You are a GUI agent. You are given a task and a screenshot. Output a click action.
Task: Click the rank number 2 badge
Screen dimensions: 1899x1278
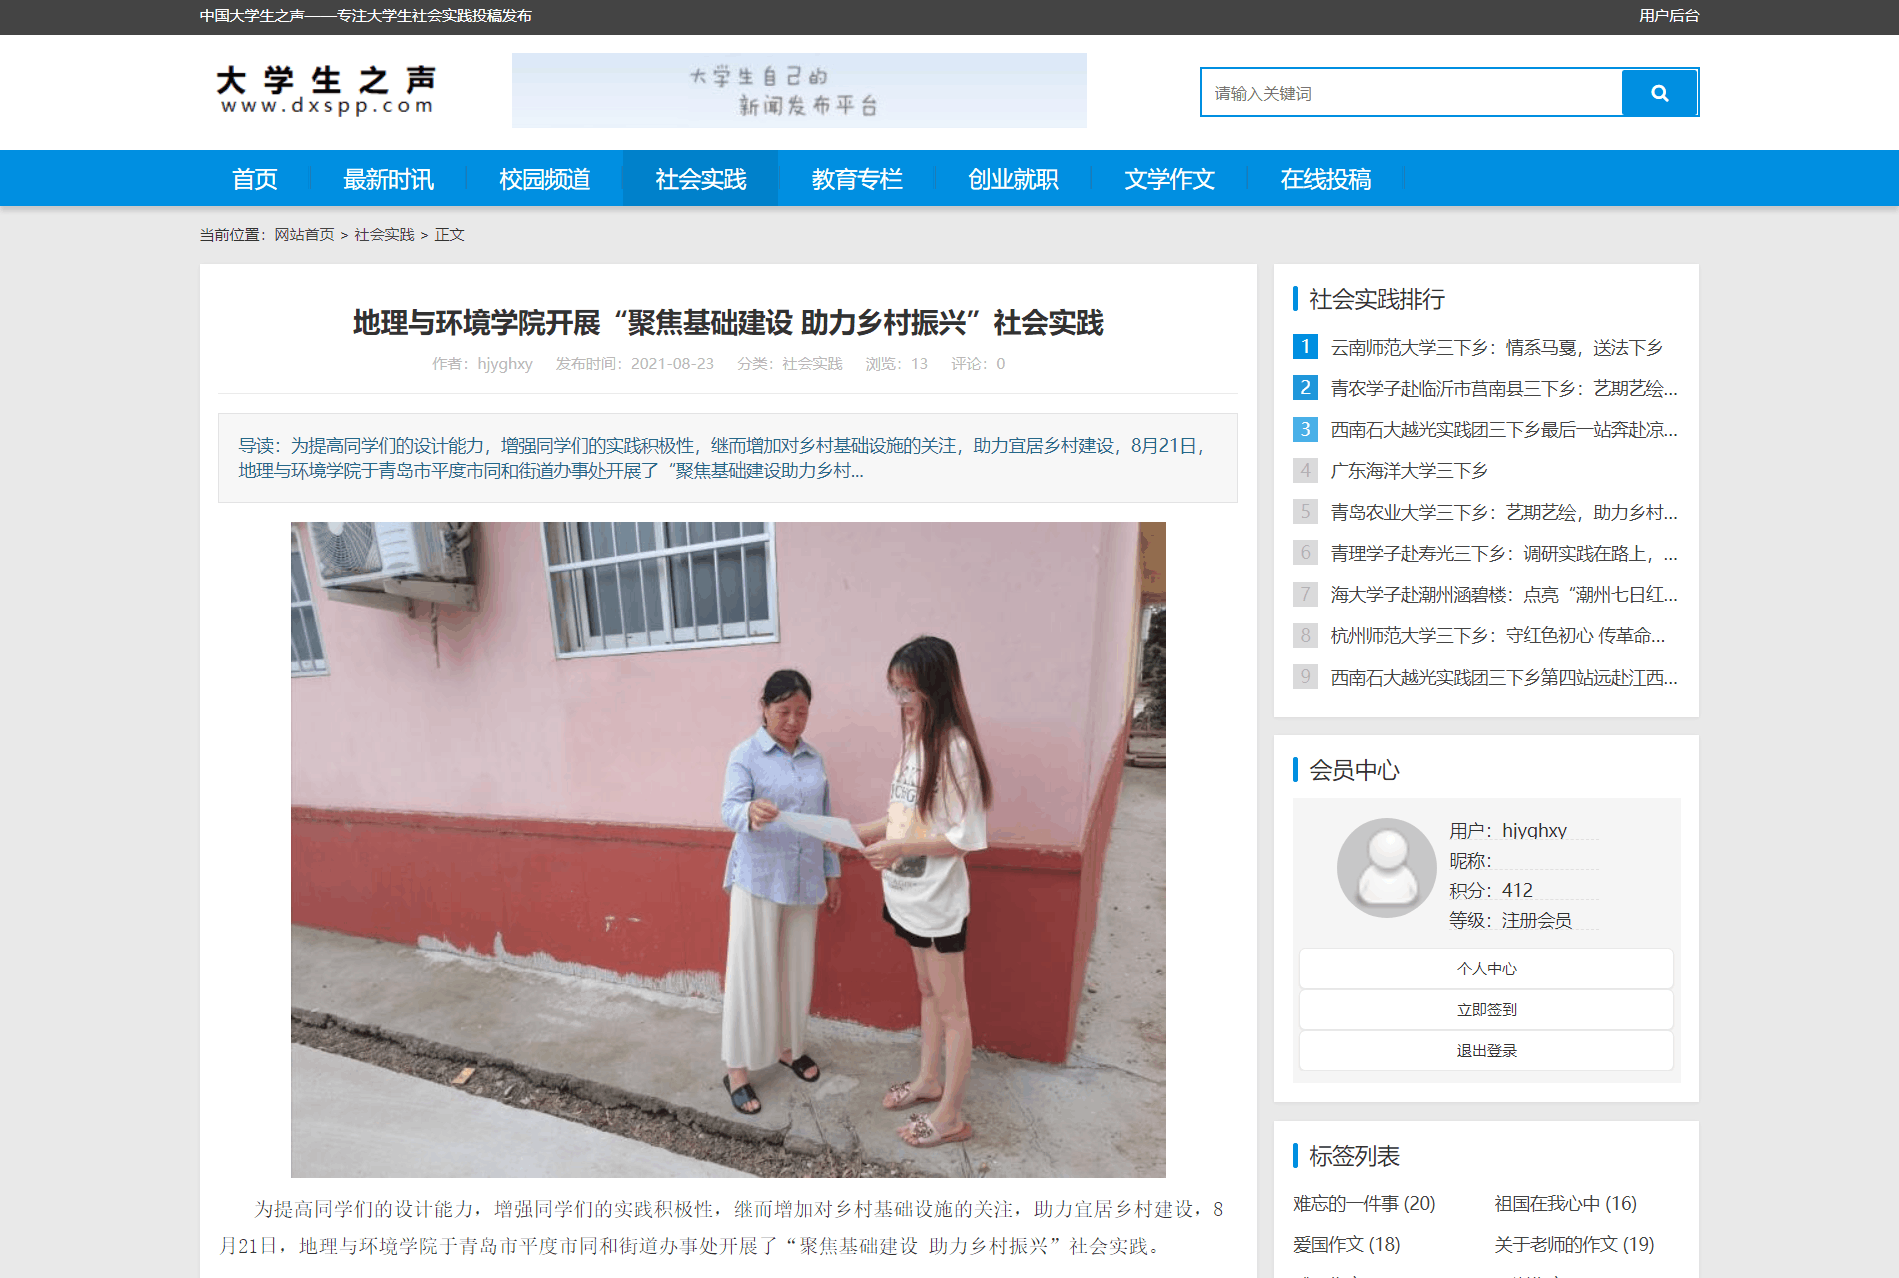coord(1305,387)
